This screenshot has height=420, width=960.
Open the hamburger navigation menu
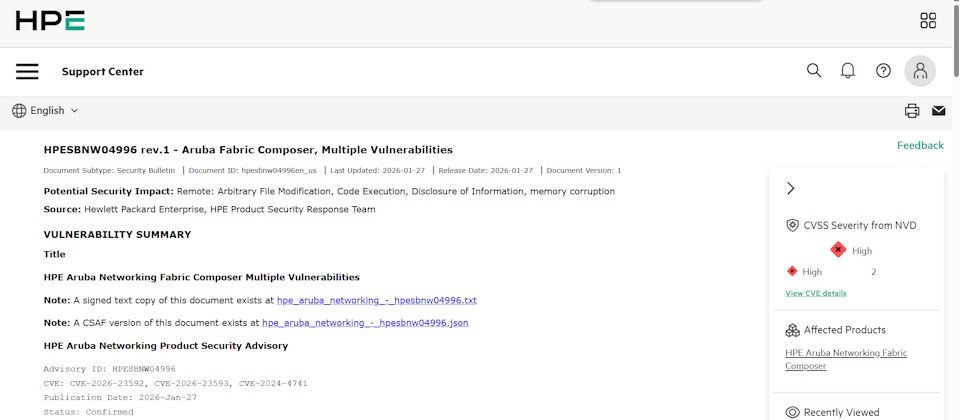coord(27,71)
